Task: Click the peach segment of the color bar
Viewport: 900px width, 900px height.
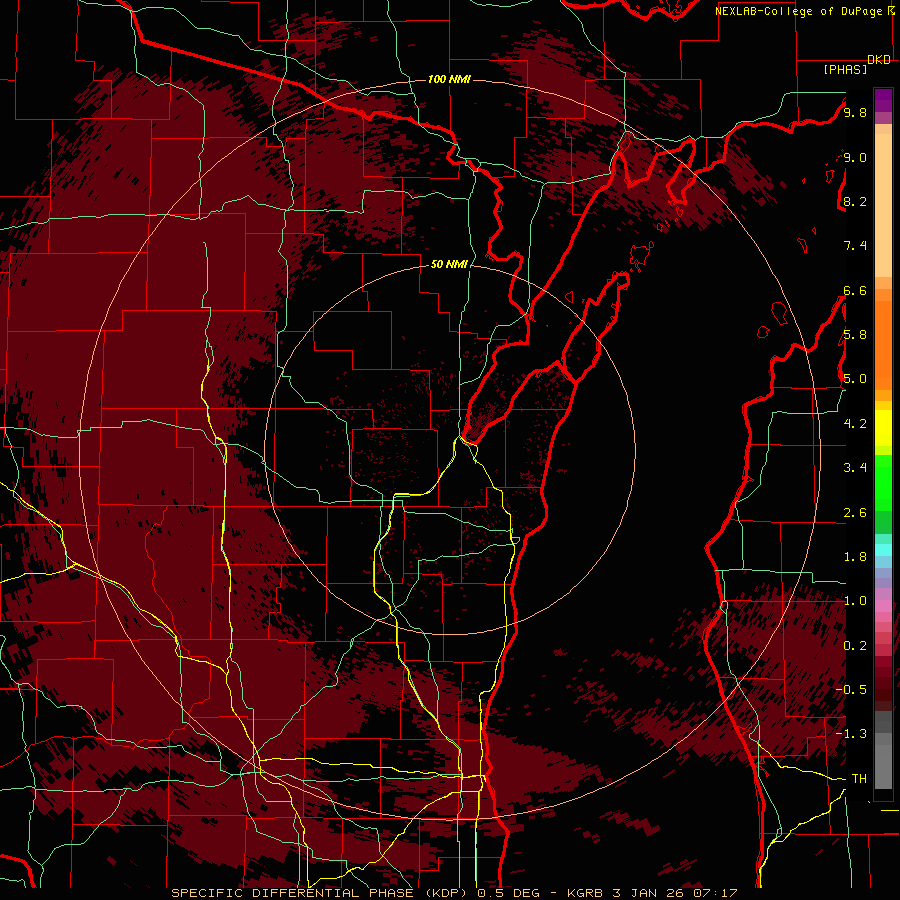Action: tap(883, 205)
